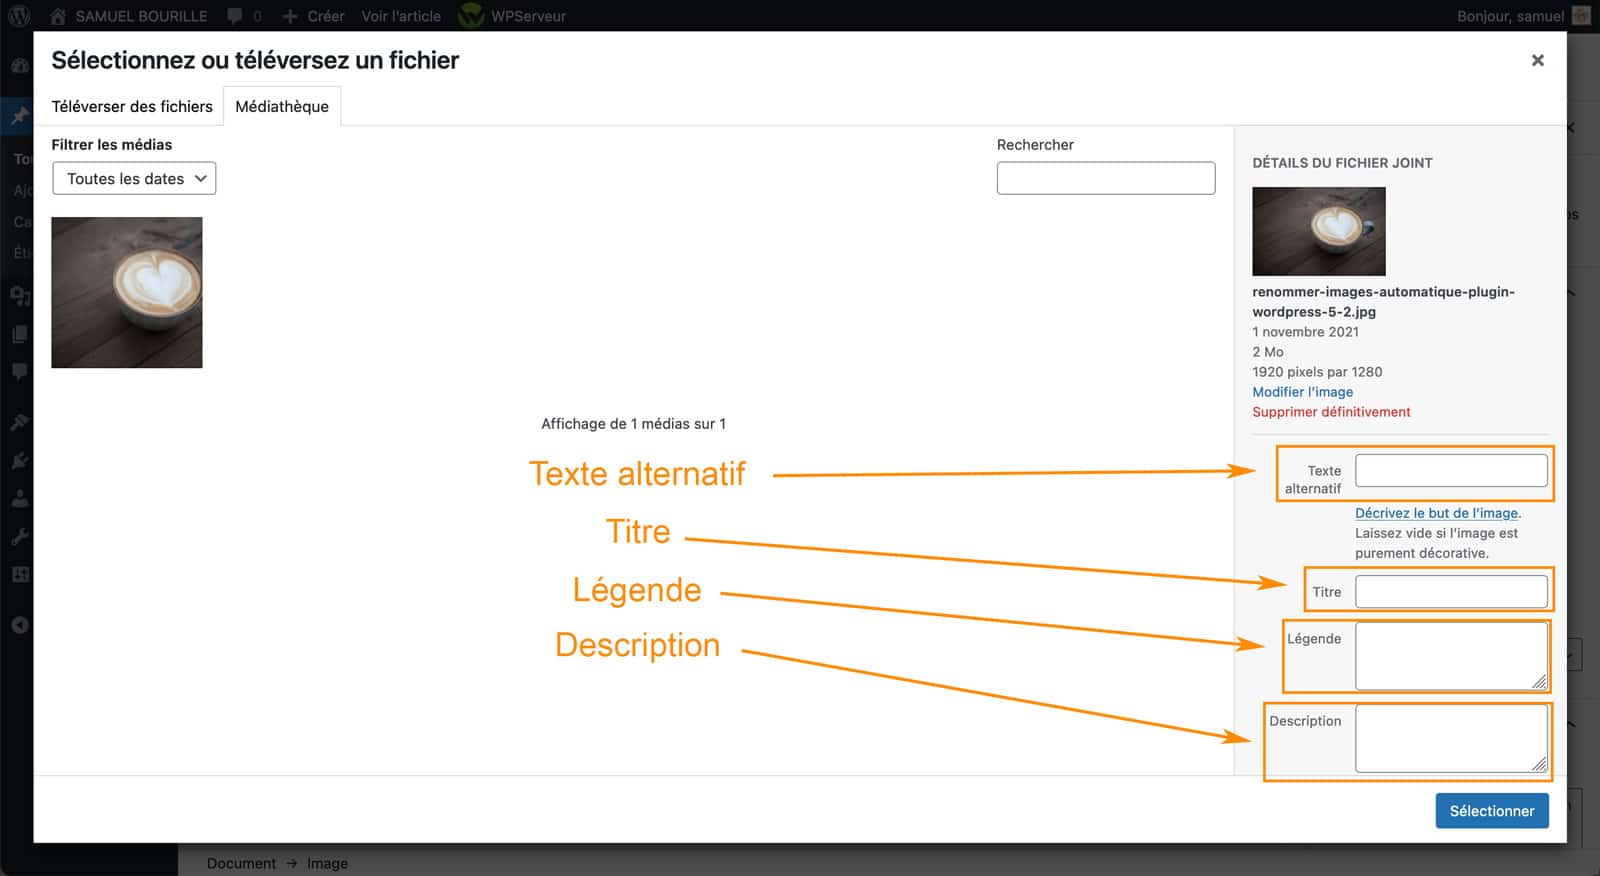
Task: Switch to Téléverser des fichiers tab
Action: tap(132, 107)
